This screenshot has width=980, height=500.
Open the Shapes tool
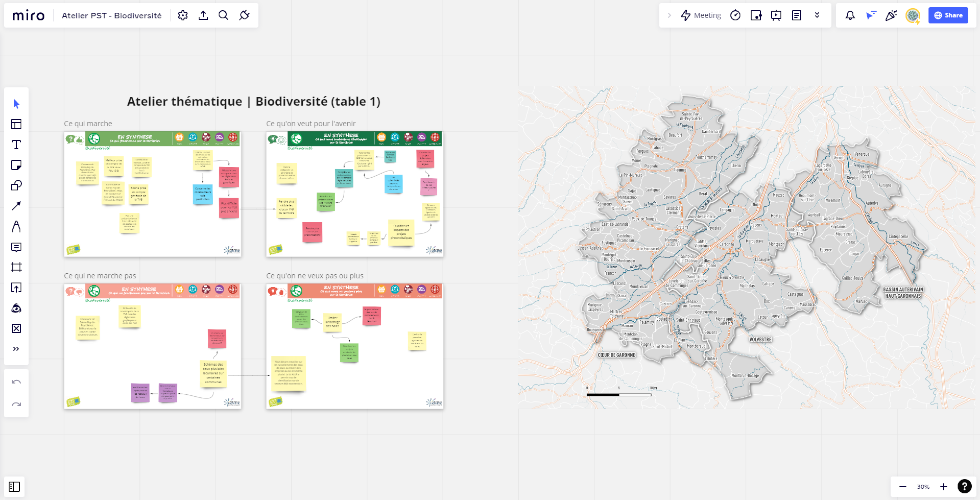pos(16,186)
